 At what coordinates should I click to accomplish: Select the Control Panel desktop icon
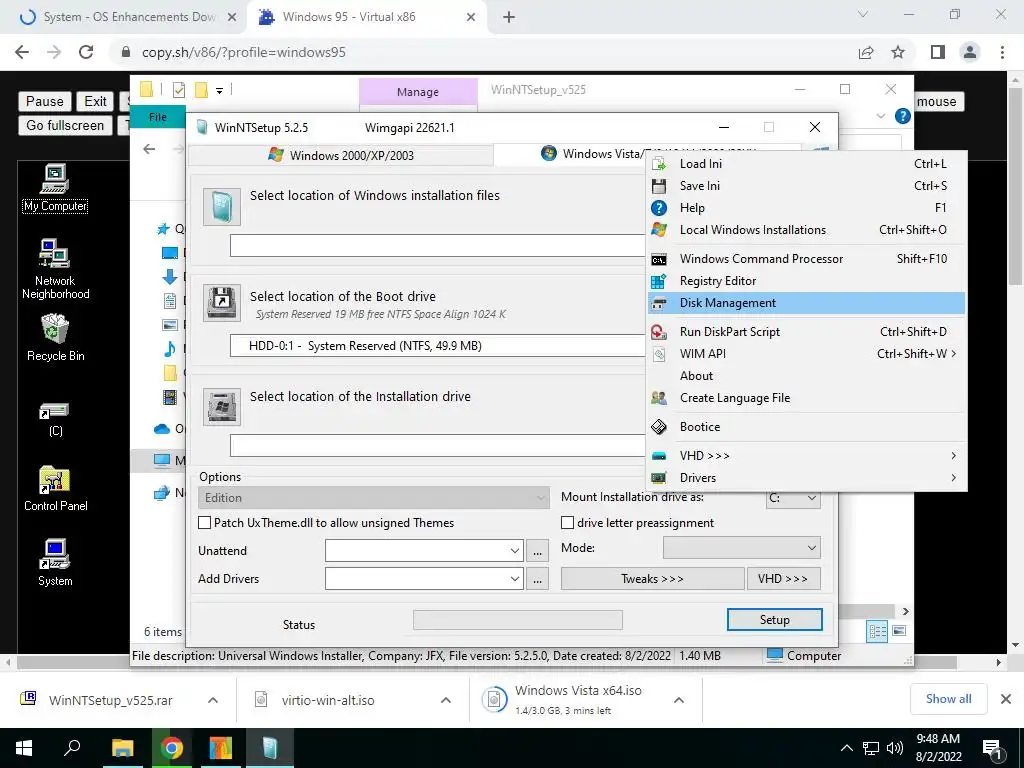(x=55, y=488)
